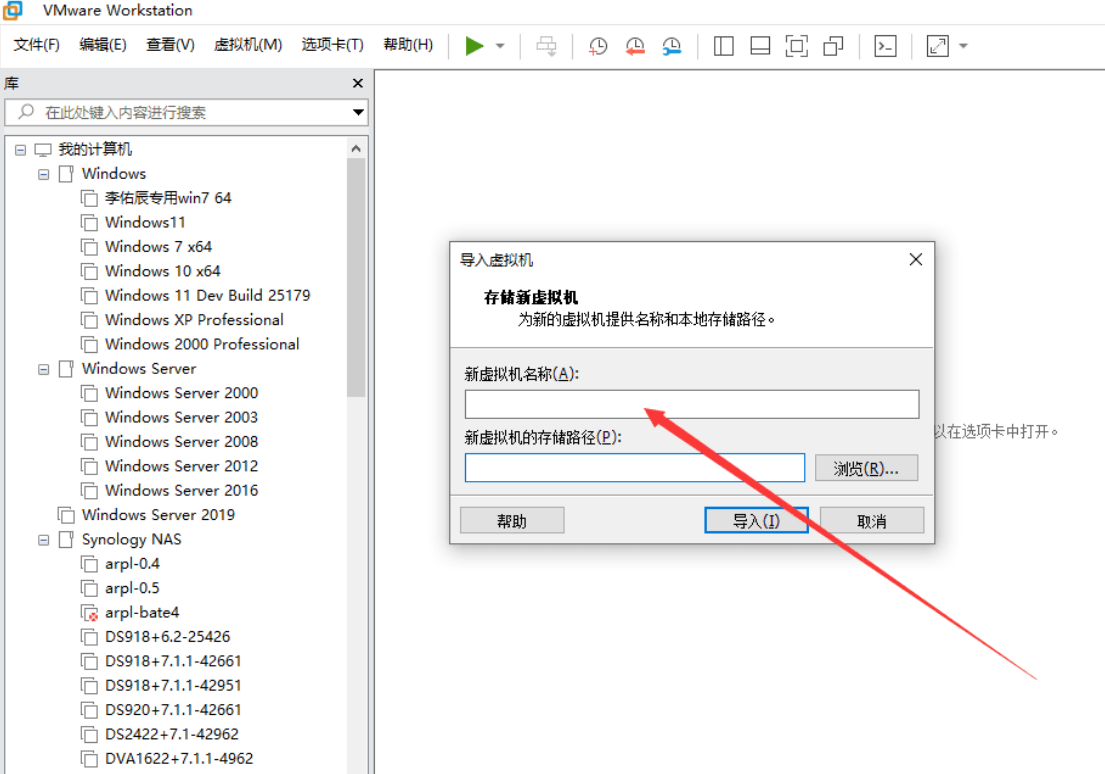Power on the virtual machine
Image resolution: width=1105 pixels, height=774 pixels.
click(x=472, y=45)
